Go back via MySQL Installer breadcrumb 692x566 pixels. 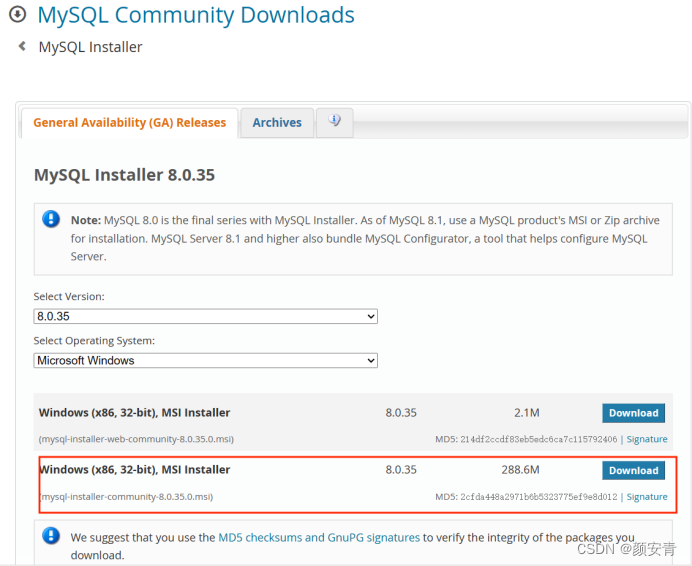[90, 47]
